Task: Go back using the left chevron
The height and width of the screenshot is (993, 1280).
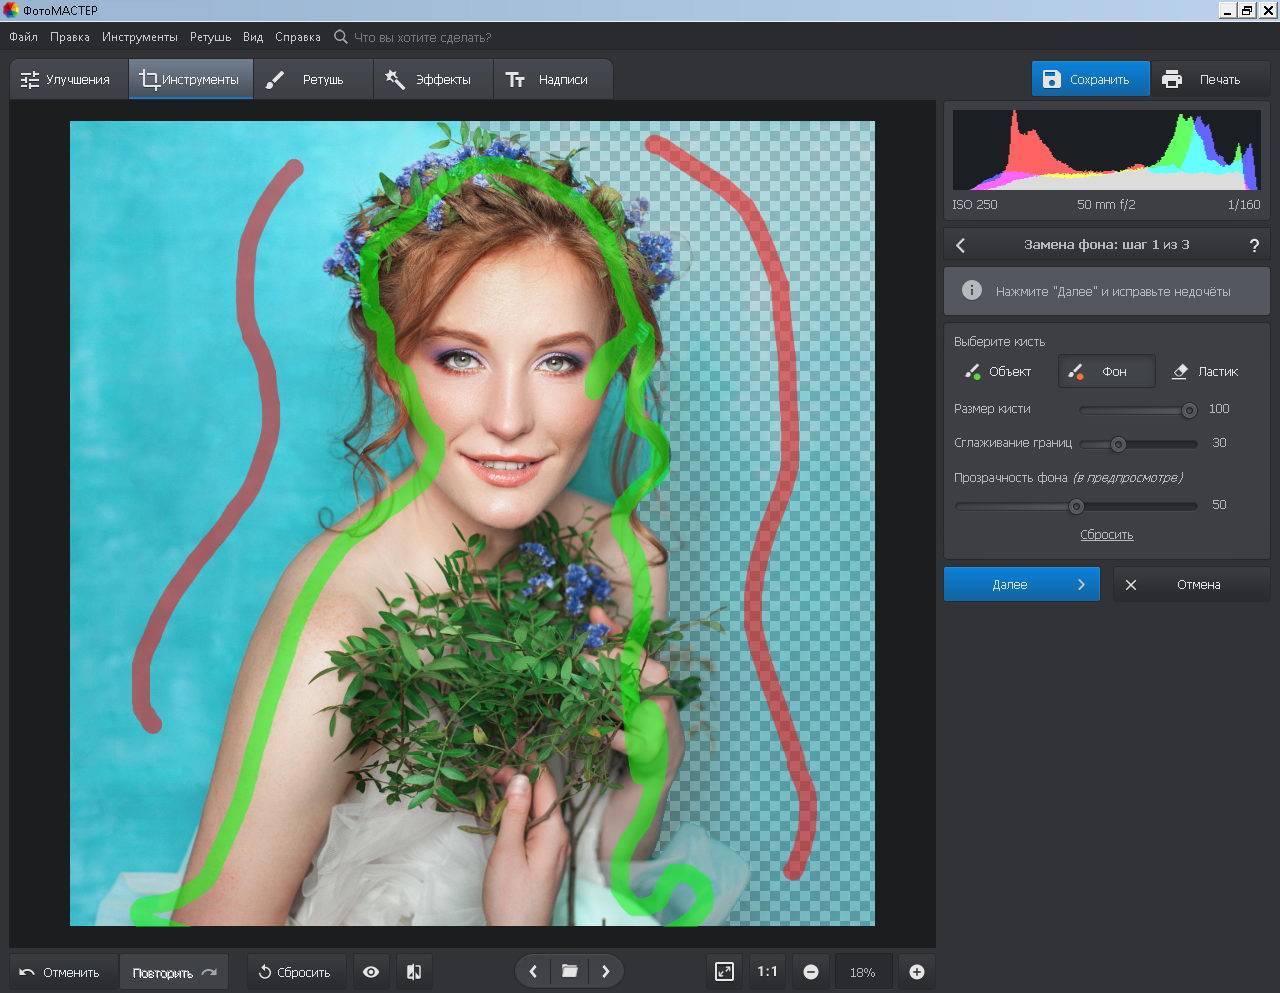Action: [961, 245]
